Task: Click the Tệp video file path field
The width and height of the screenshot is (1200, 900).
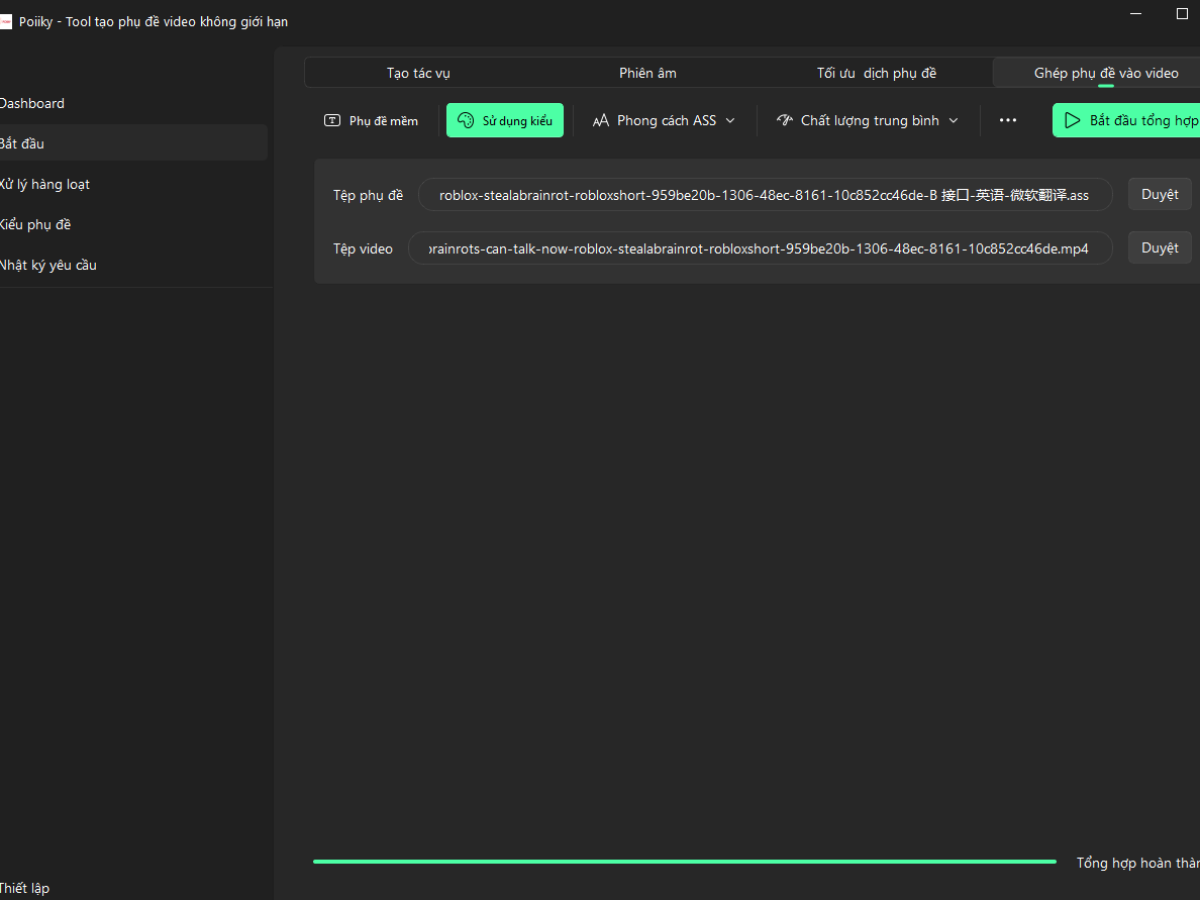Action: 759,248
